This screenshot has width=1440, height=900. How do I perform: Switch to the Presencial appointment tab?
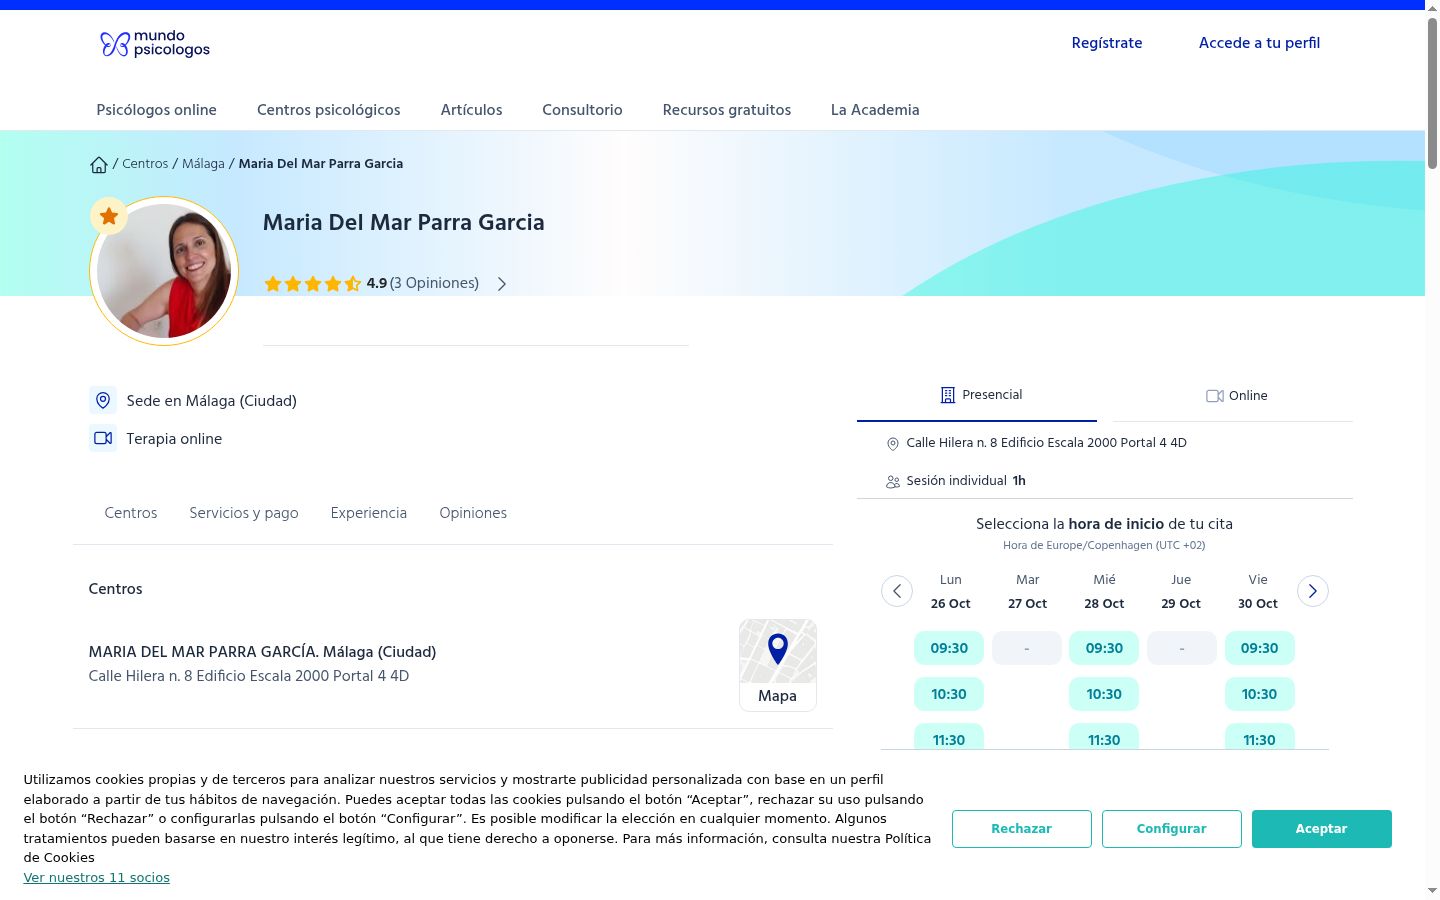[977, 395]
